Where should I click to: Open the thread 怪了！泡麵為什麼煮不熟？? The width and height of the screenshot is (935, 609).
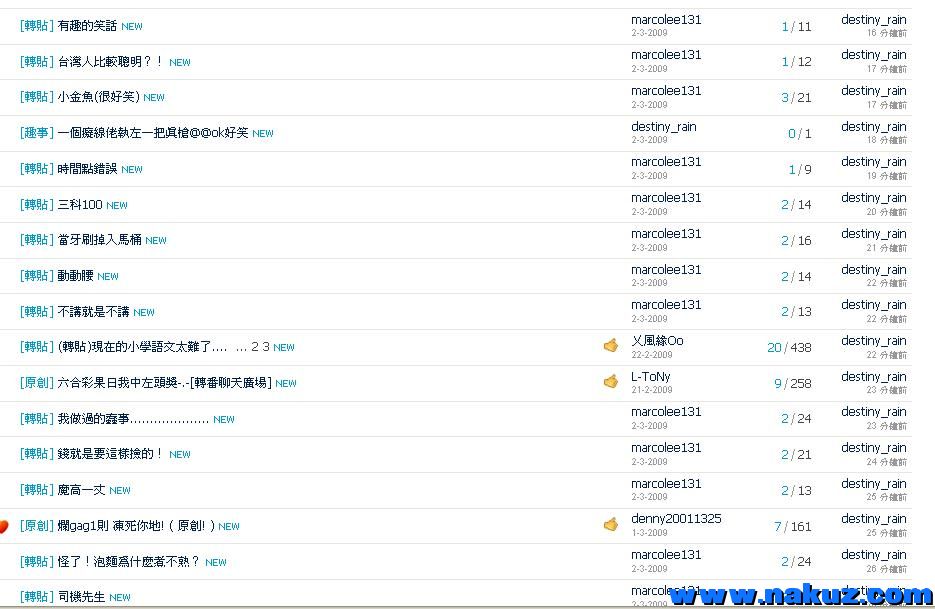[129, 561]
